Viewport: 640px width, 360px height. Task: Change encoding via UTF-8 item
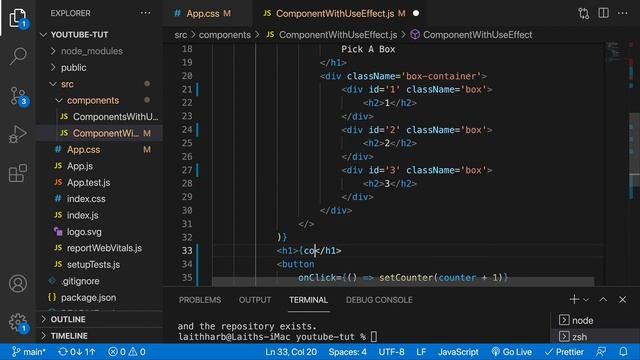[x=391, y=352]
